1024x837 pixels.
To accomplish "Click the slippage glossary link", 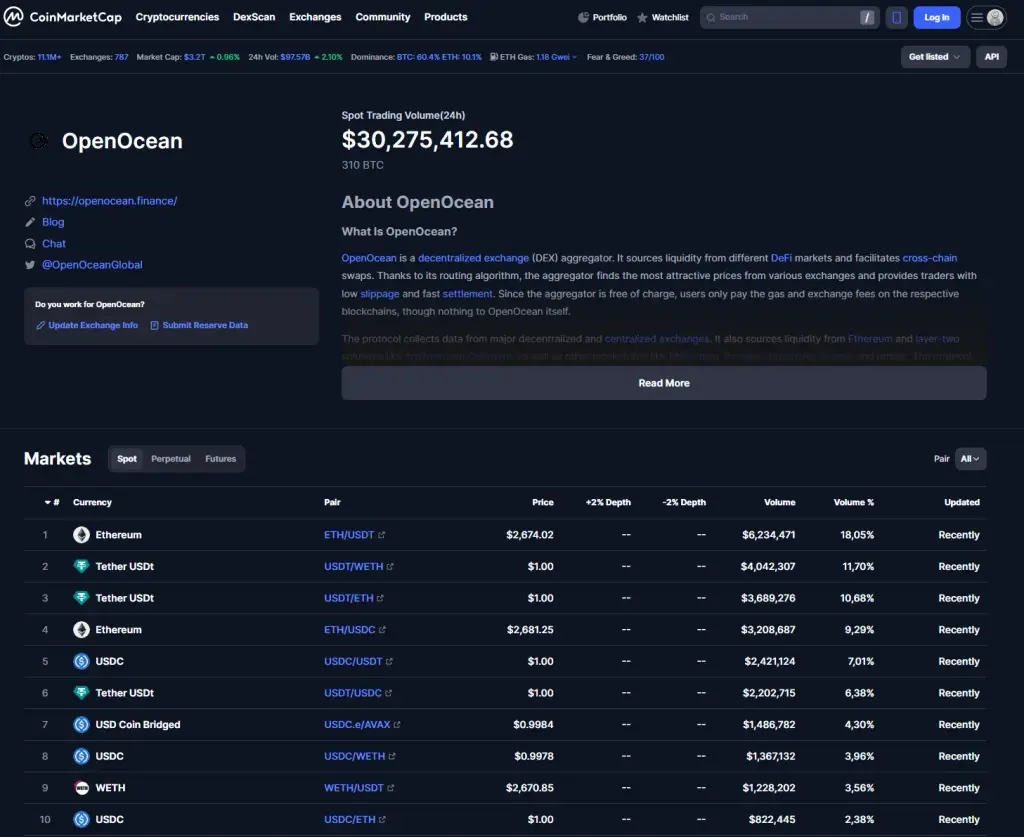I will [x=379, y=294].
